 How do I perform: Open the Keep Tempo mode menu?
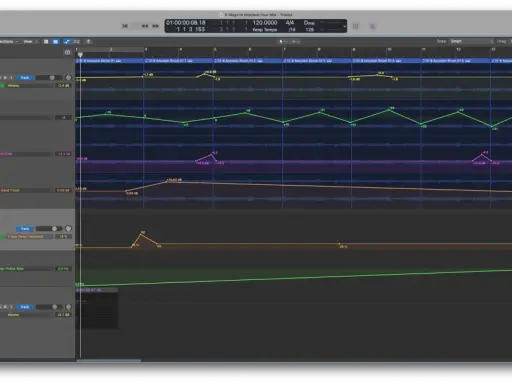[x=265, y=30]
